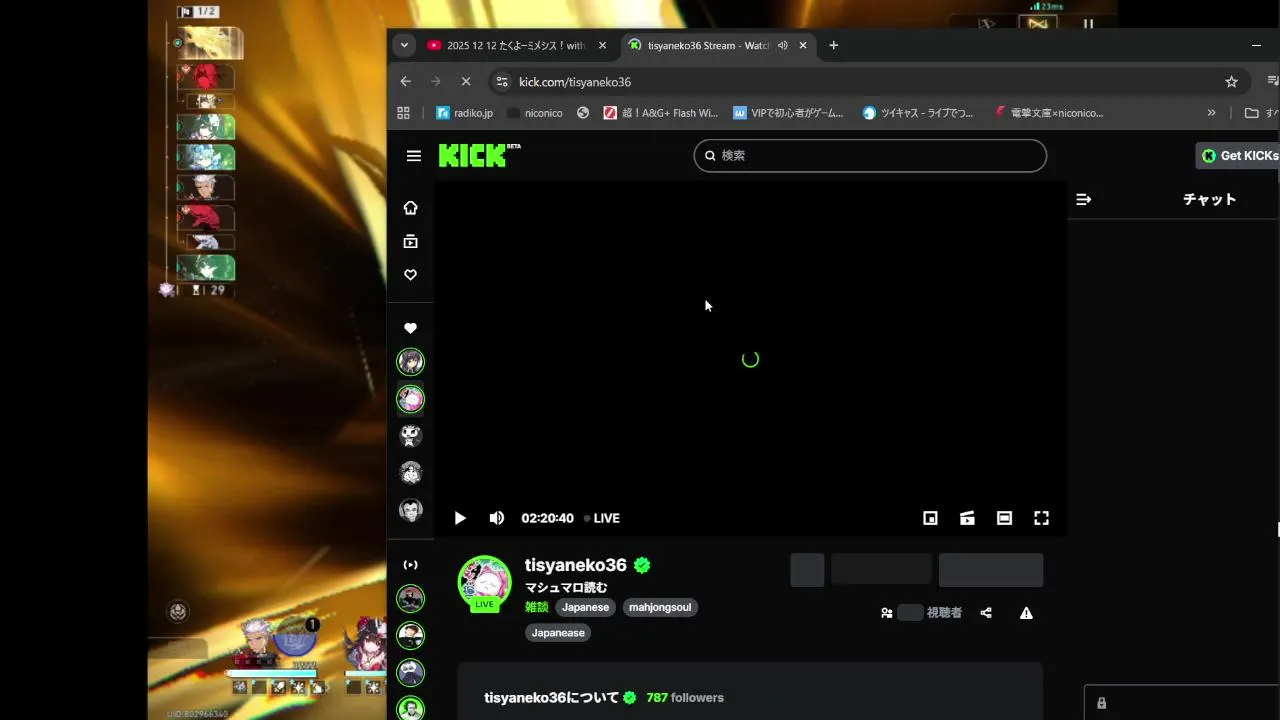View site info icon in address bar
1280x720 pixels.
pos(502,82)
